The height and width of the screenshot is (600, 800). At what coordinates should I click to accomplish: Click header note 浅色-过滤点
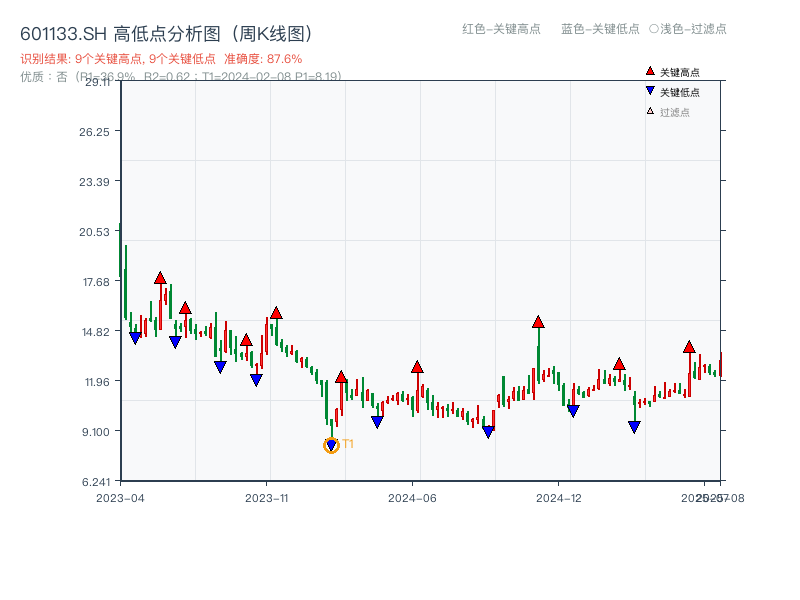[688, 29]
